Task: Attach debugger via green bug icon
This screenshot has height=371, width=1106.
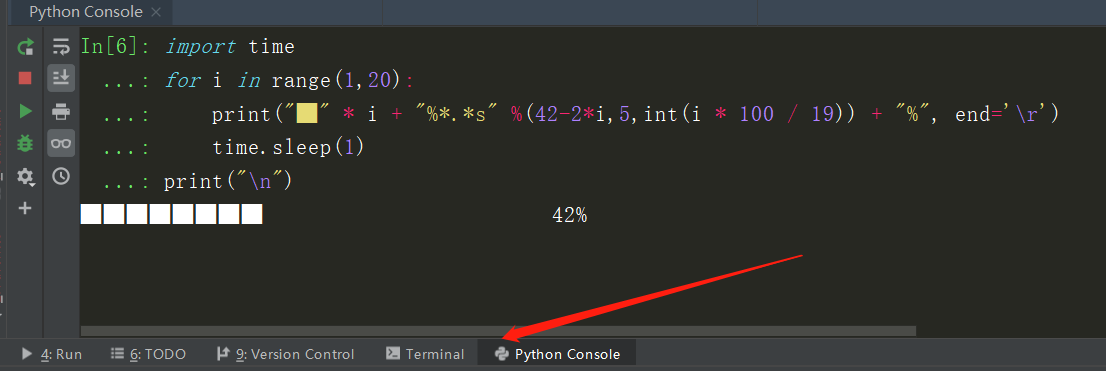Action: tap(25, 143)
